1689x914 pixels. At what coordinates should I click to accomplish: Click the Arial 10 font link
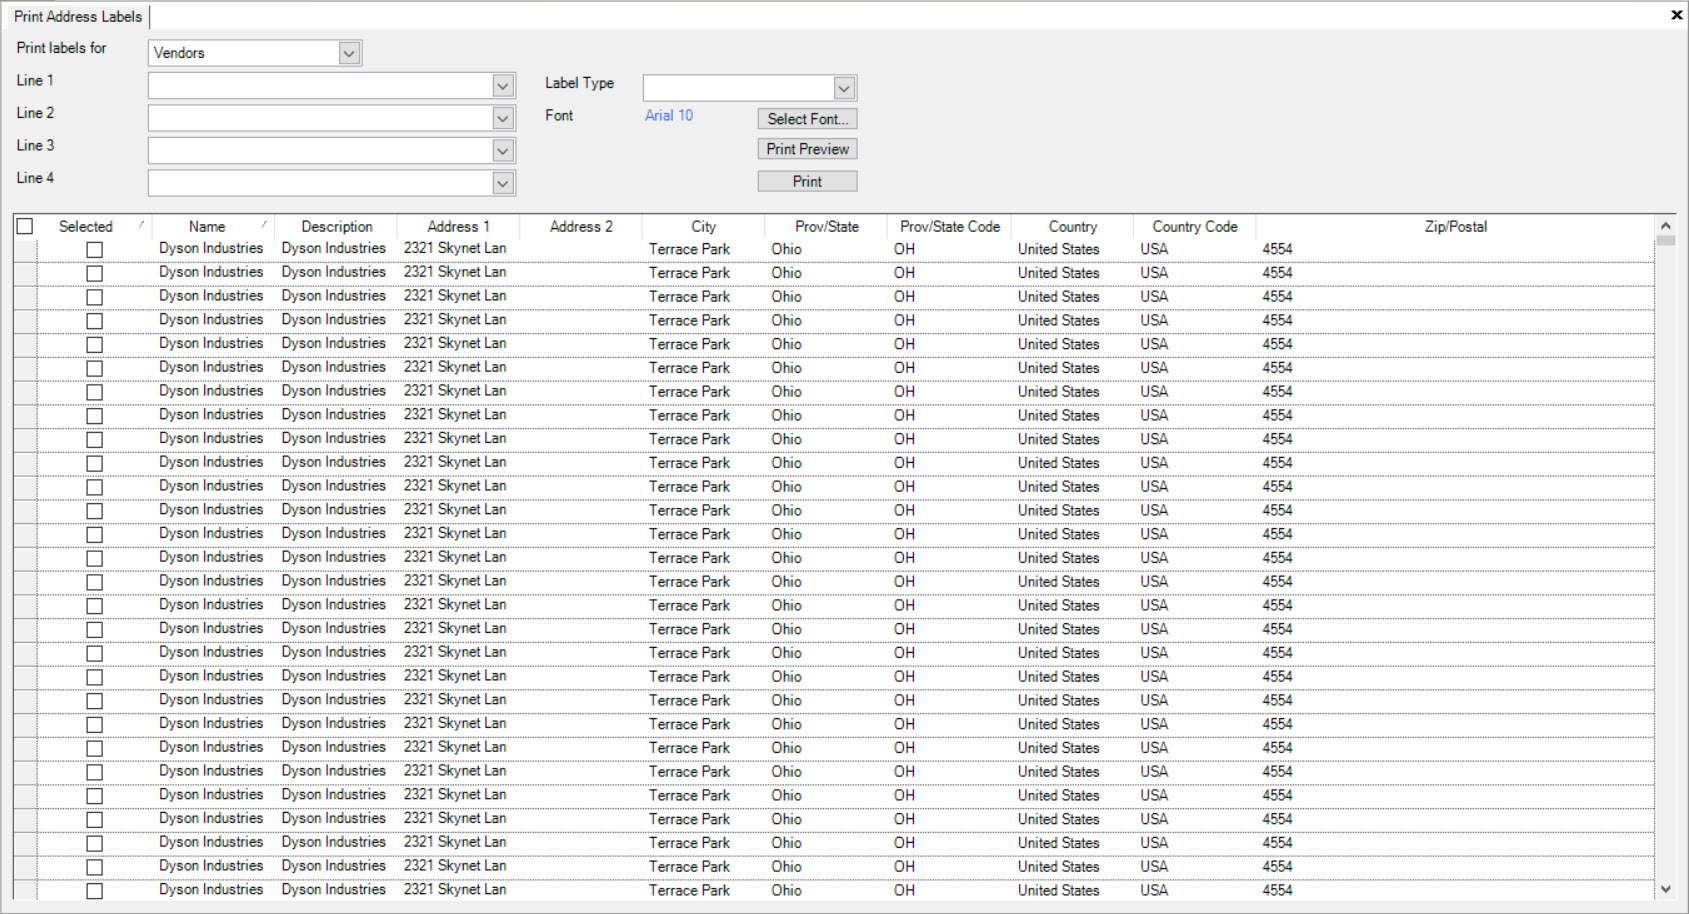[x=669, y=115]
